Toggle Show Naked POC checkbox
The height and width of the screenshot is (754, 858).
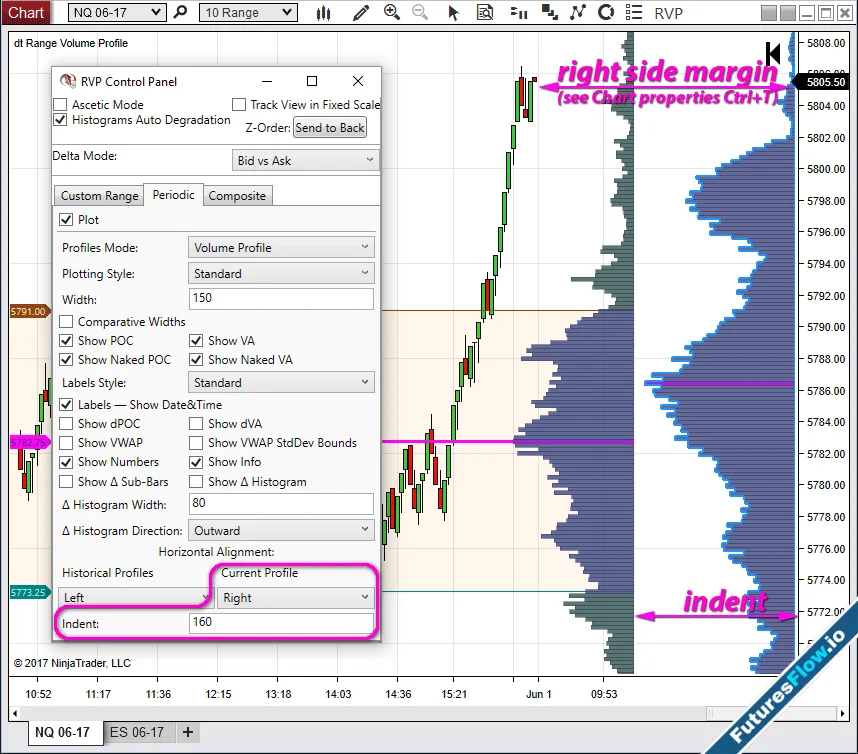coord(66,360)
